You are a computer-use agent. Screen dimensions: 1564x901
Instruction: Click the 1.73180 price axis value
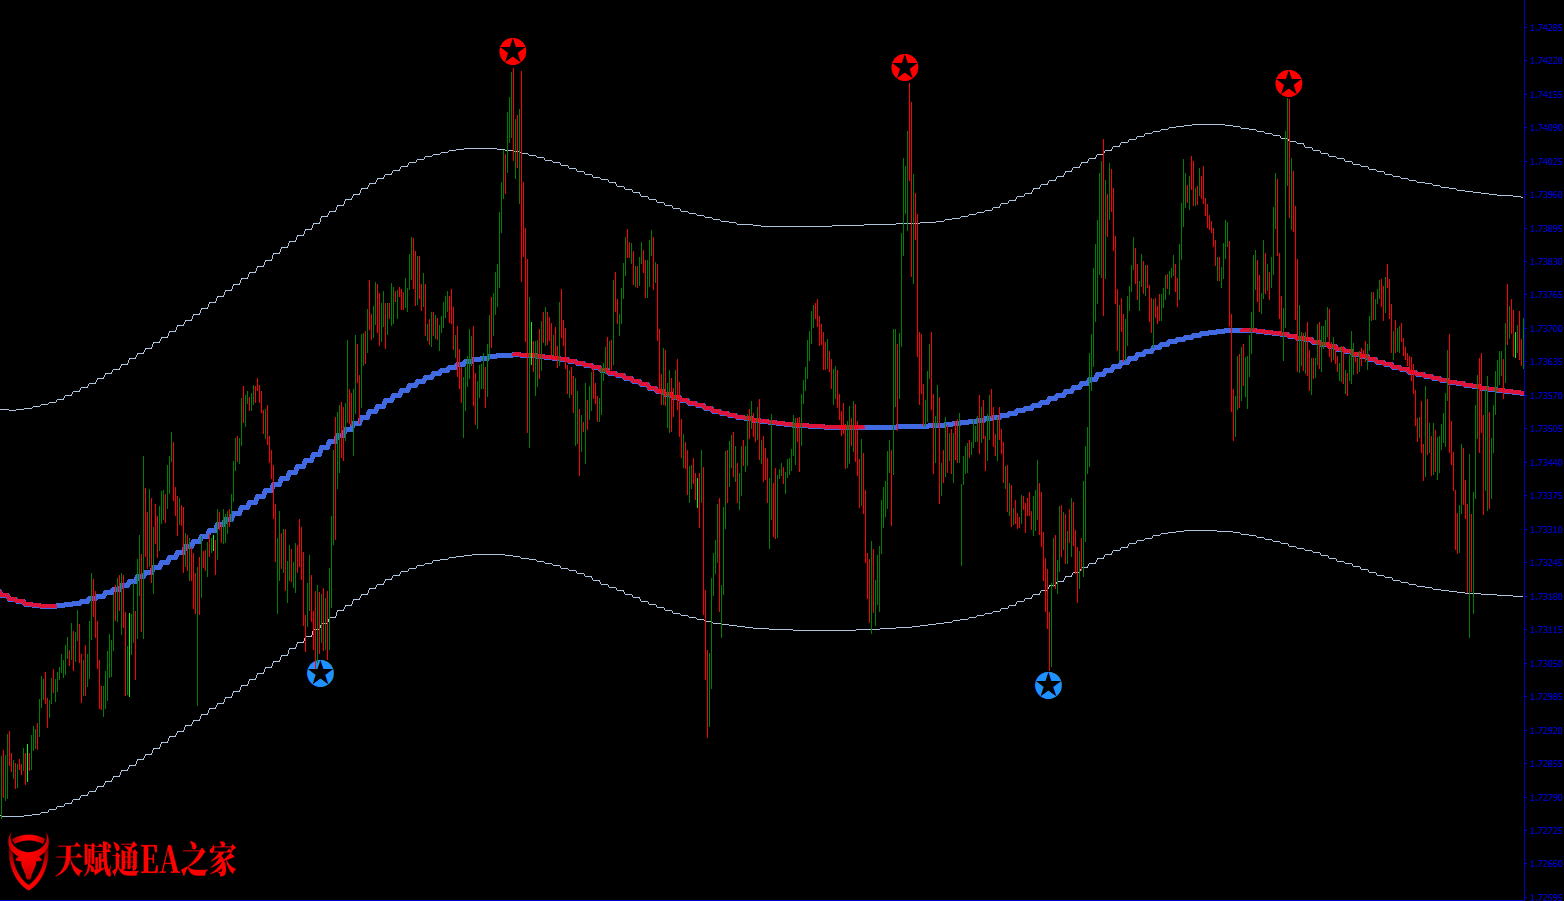(x=1545, y=597)
